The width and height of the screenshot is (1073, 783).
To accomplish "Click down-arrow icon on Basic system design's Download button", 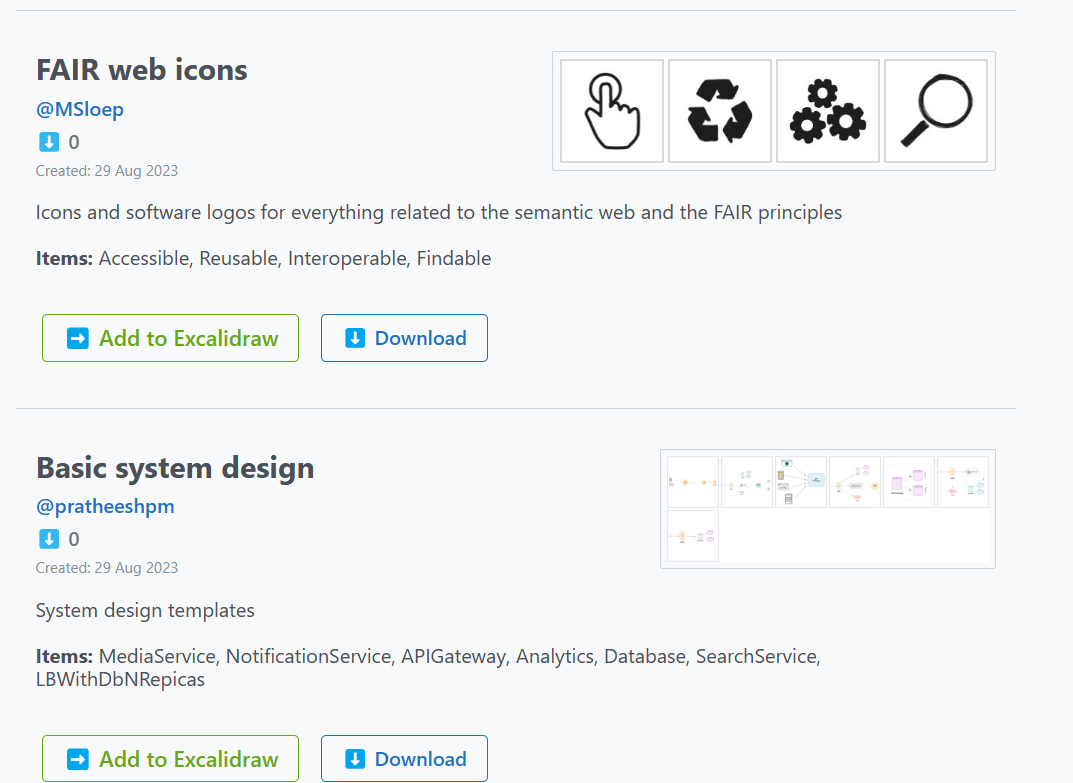I will tap(355, 759).
